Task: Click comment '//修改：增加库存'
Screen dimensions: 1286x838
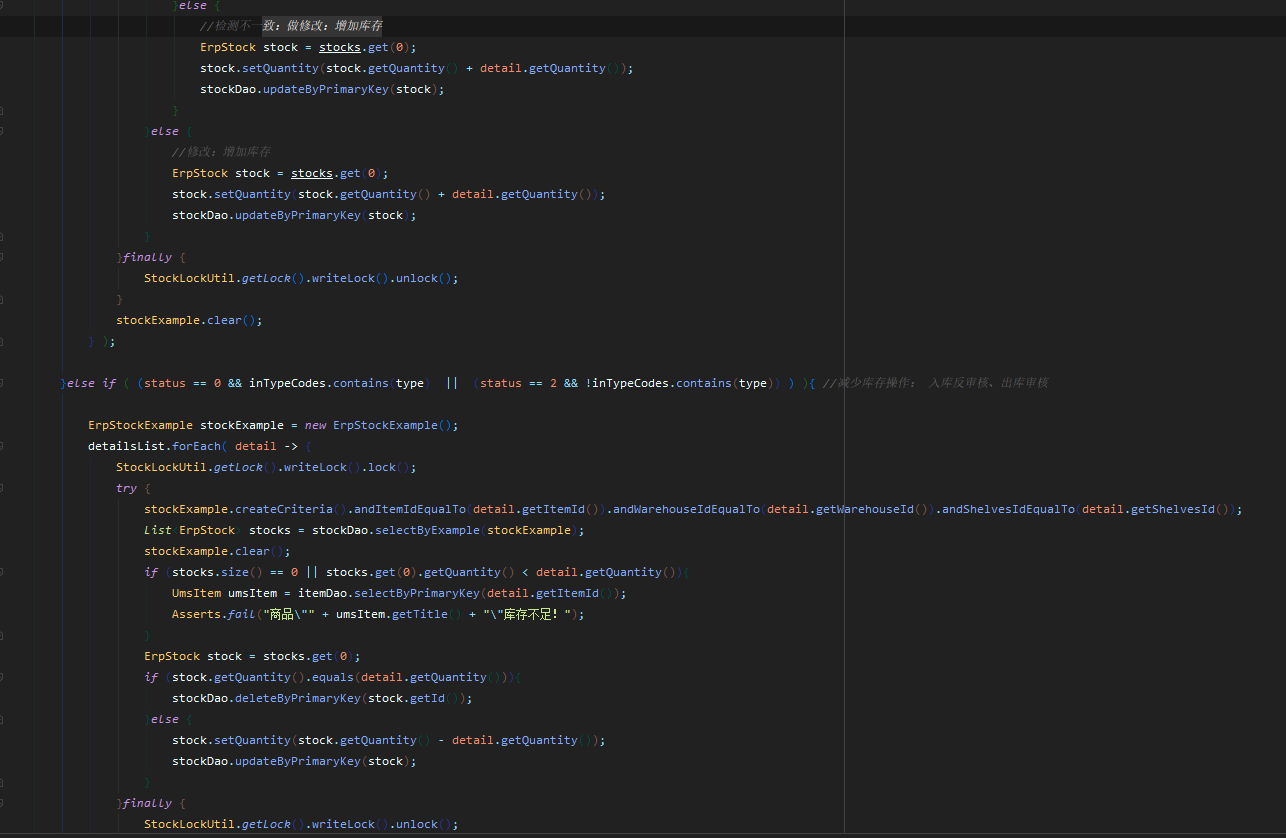Action: click(x=221, y=152)
